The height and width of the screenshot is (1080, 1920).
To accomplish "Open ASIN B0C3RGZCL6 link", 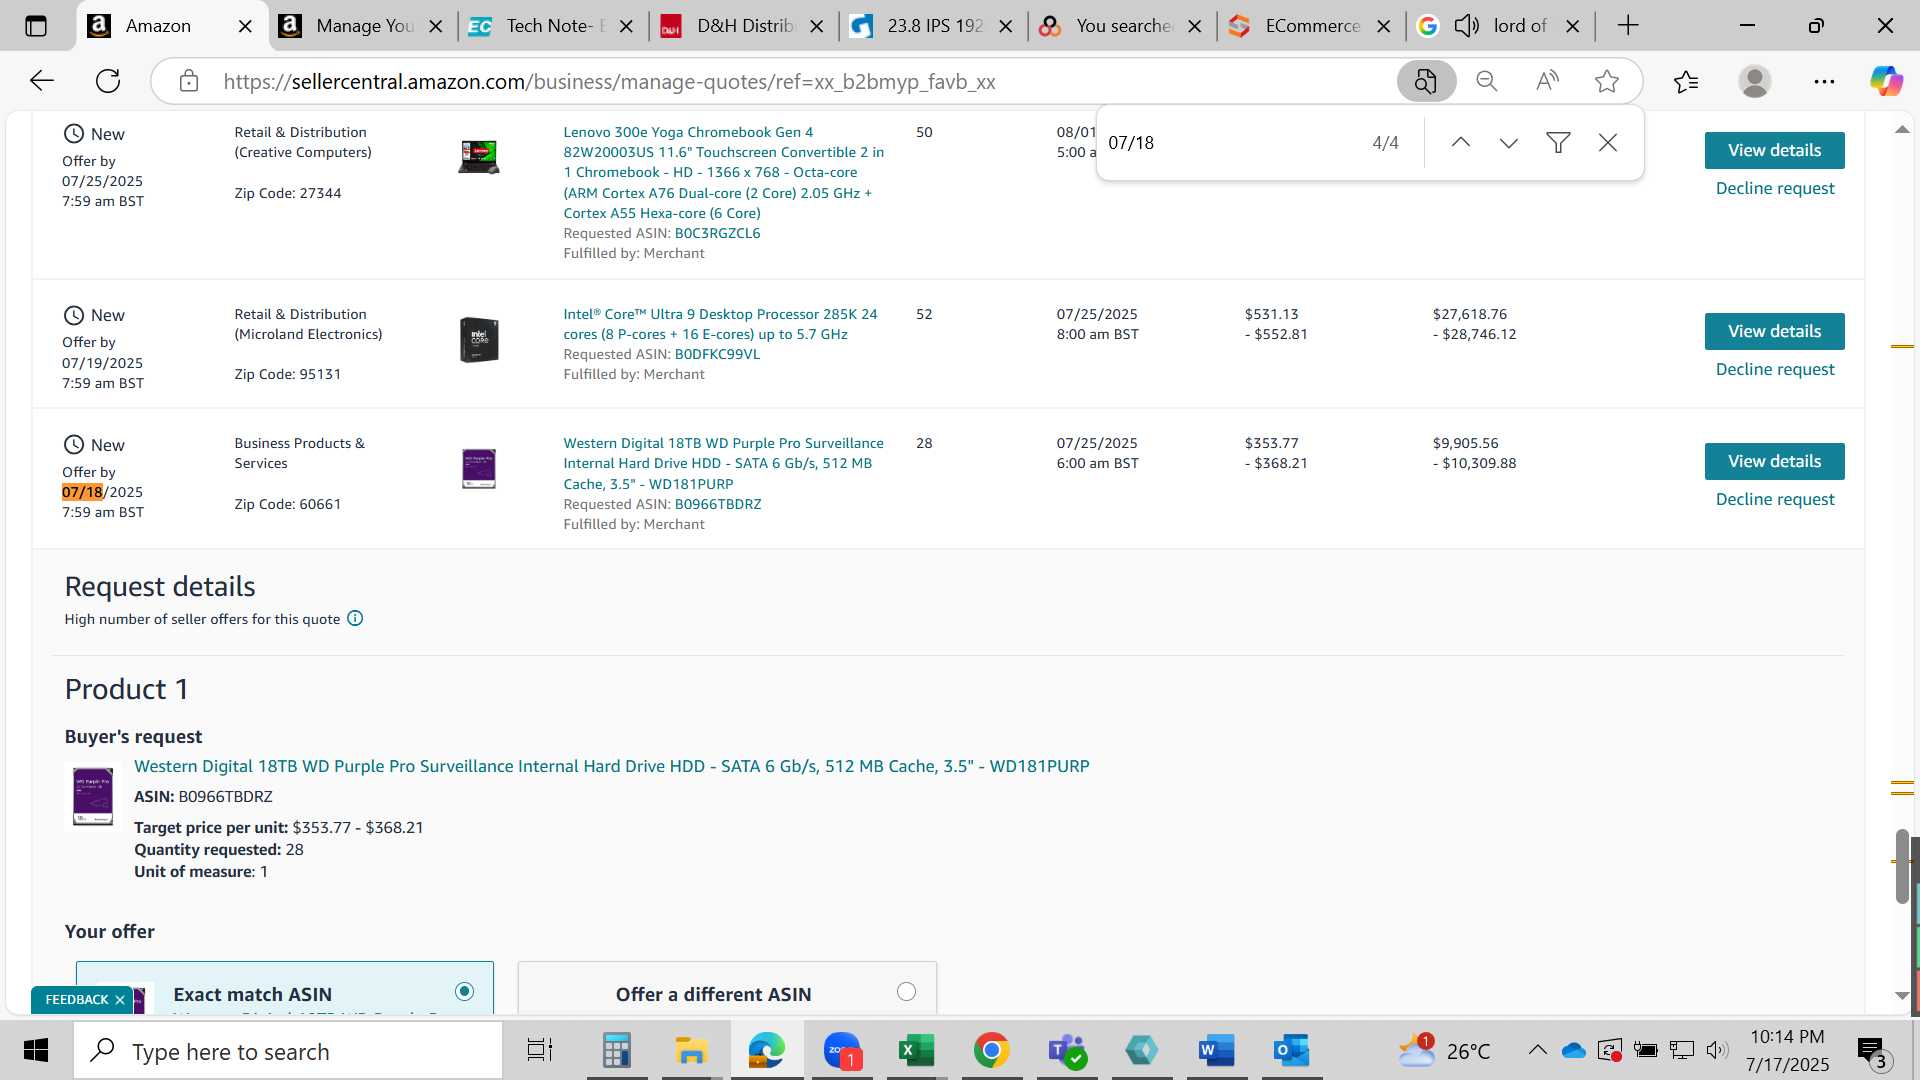I will coord(717,233).
